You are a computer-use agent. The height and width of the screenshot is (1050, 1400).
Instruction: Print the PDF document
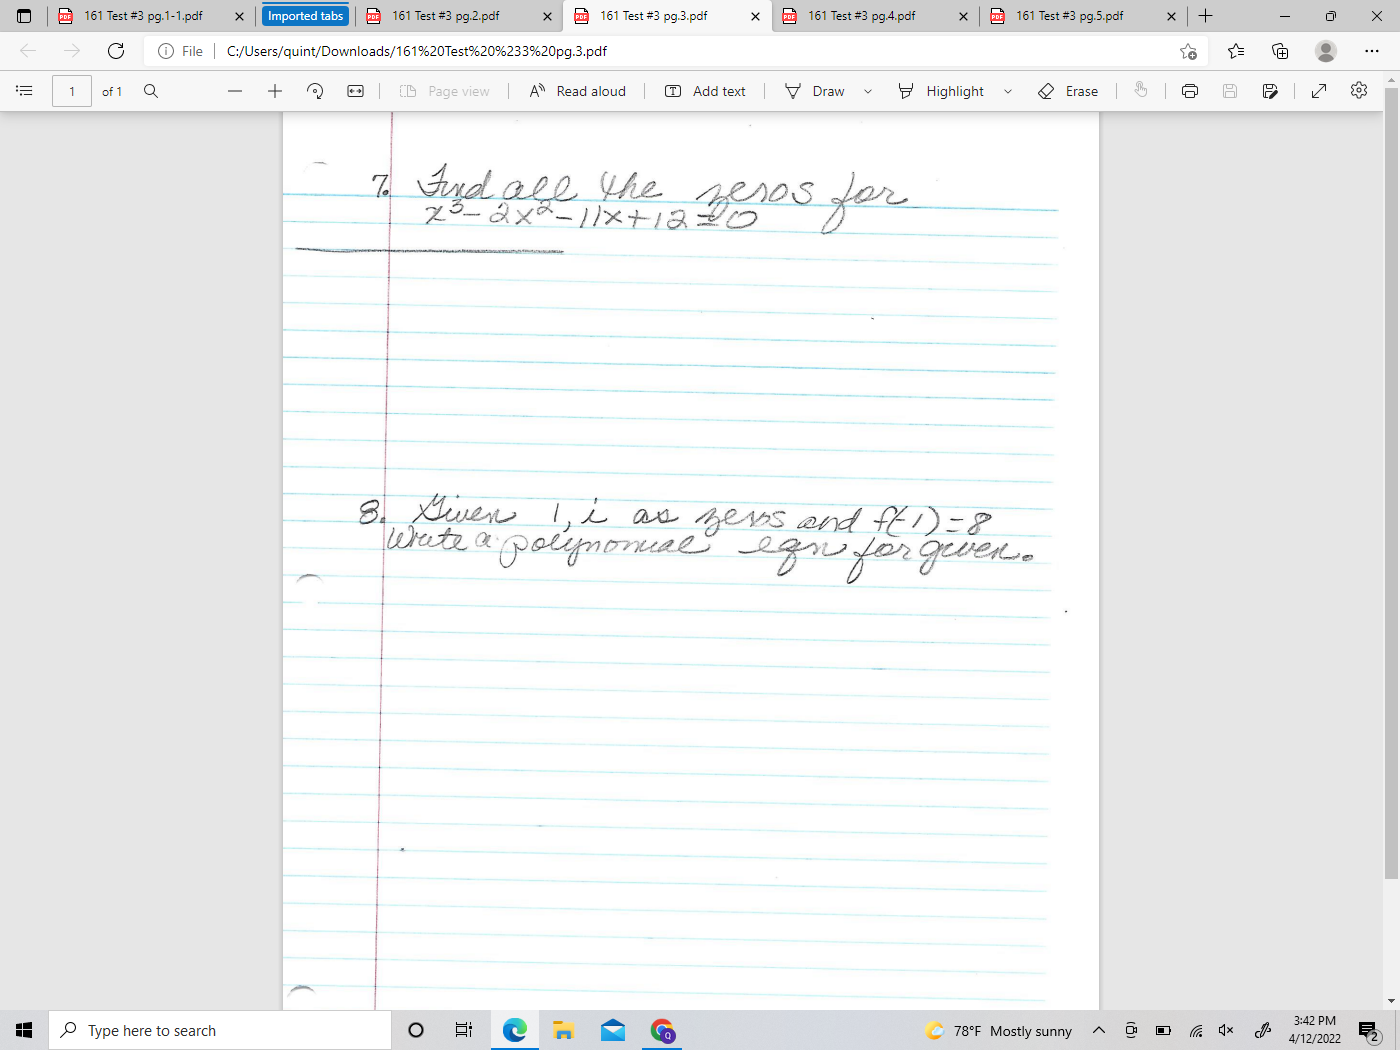coord(1189,91)
